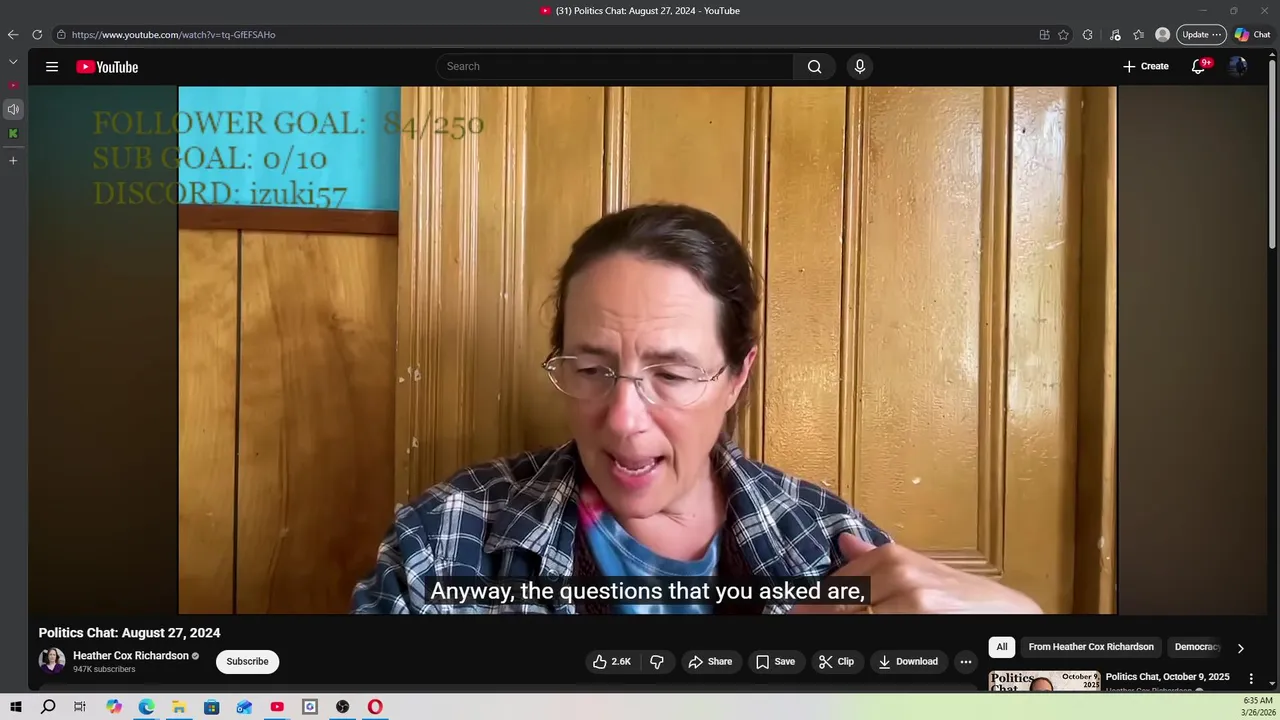Select the All filter chip

tap(1001, 647)
